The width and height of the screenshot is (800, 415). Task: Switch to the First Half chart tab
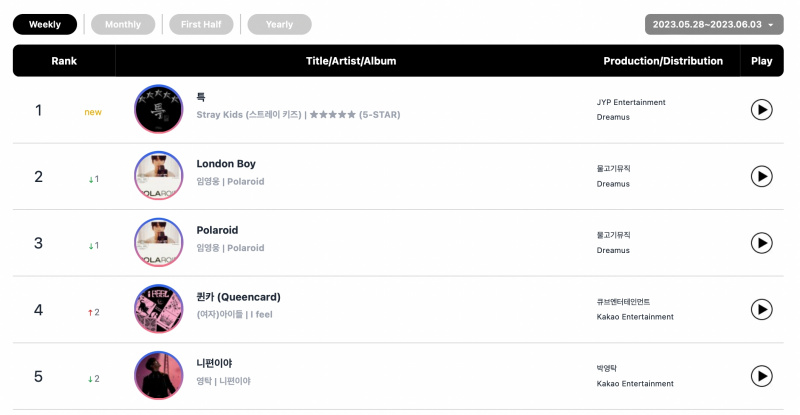pos(201,25)
